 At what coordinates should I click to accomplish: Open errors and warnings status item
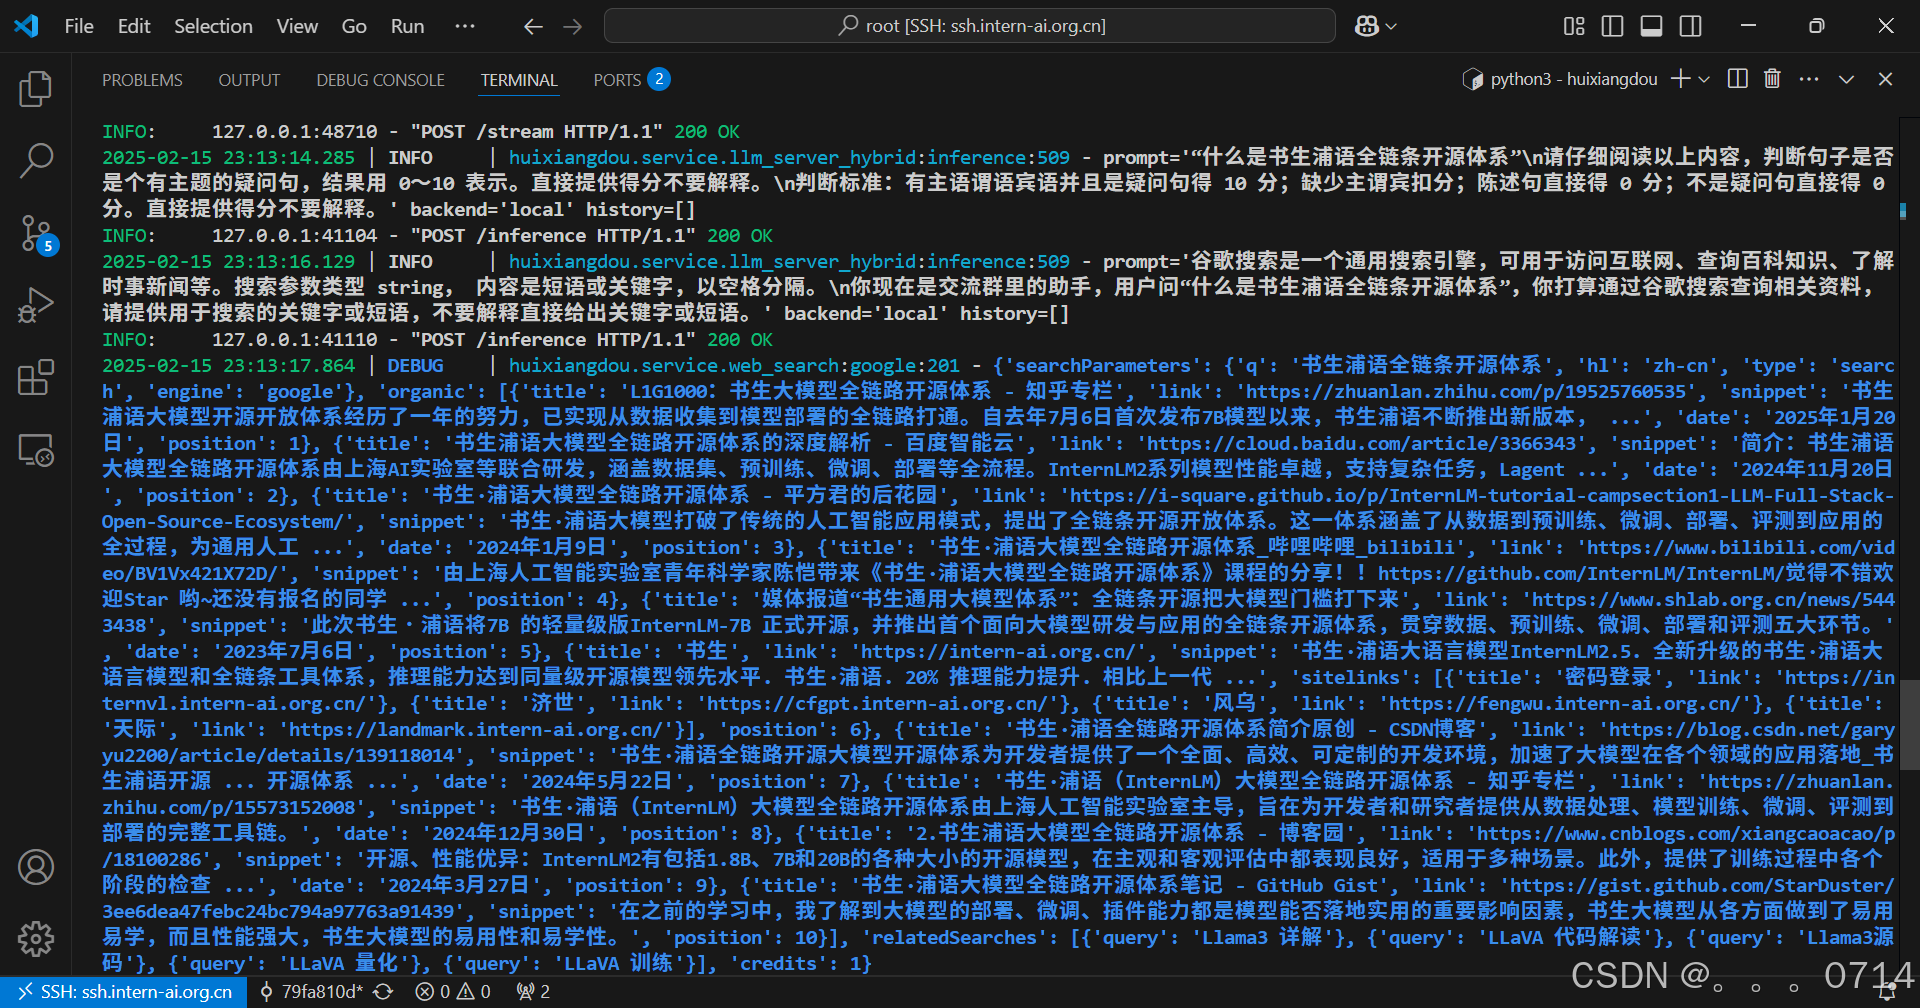(x=453, y=992)
